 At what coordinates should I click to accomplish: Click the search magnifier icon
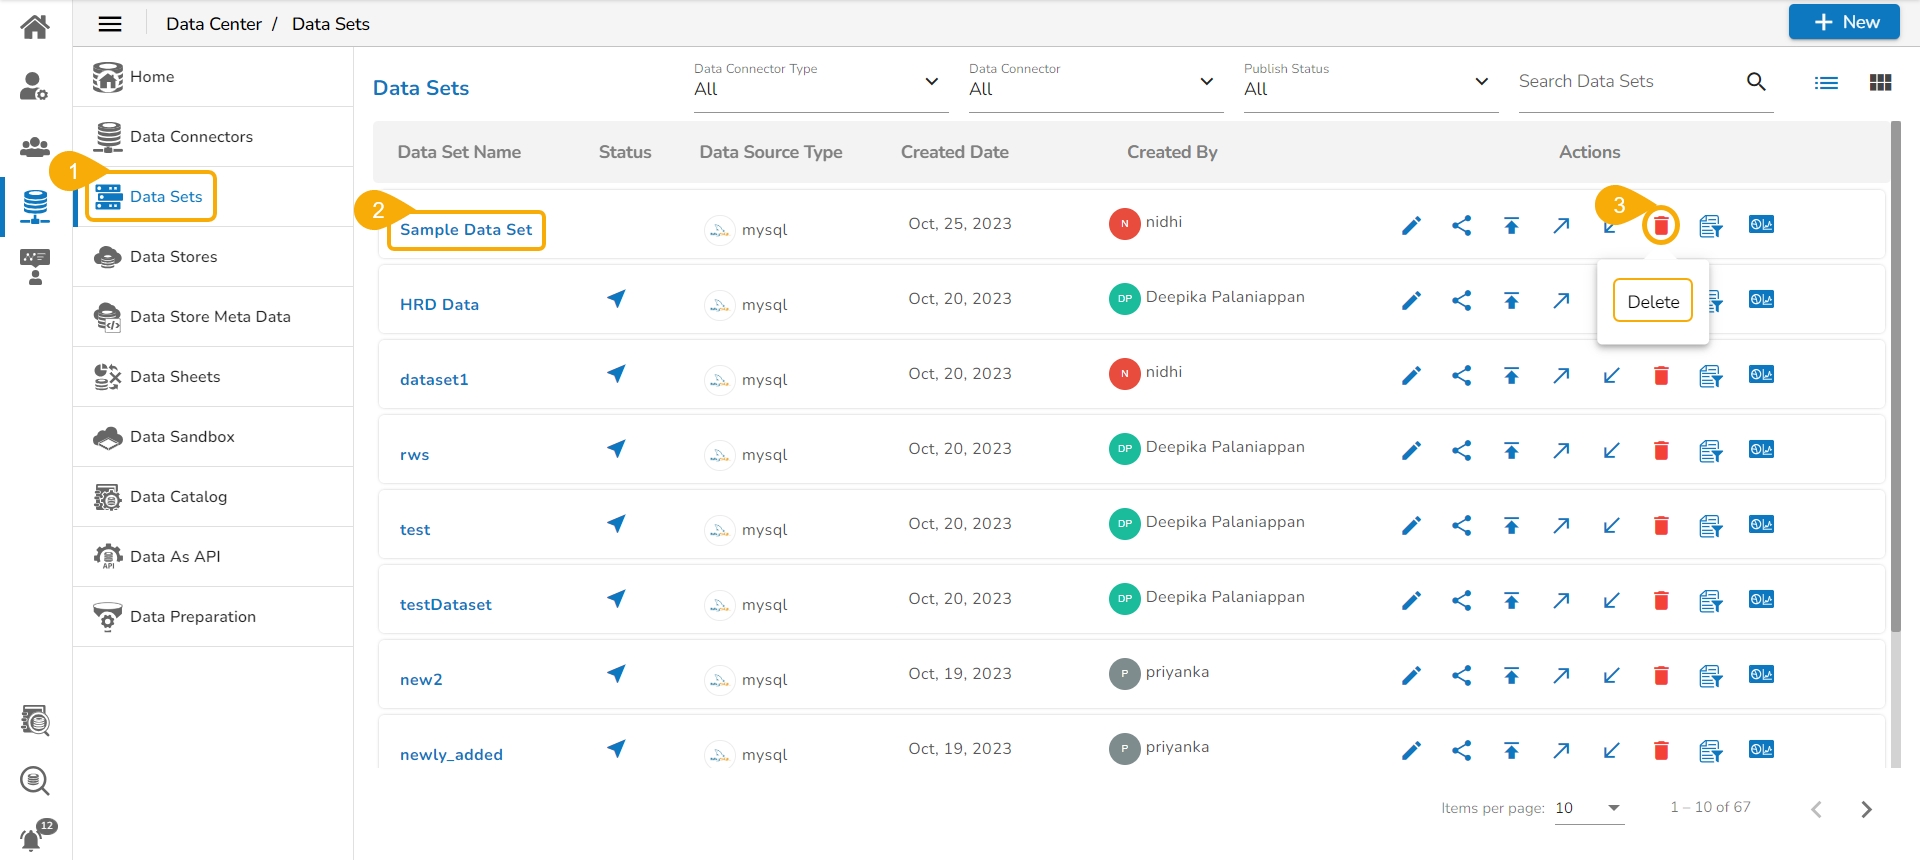pyautogui.click(x=1756, y=82)
